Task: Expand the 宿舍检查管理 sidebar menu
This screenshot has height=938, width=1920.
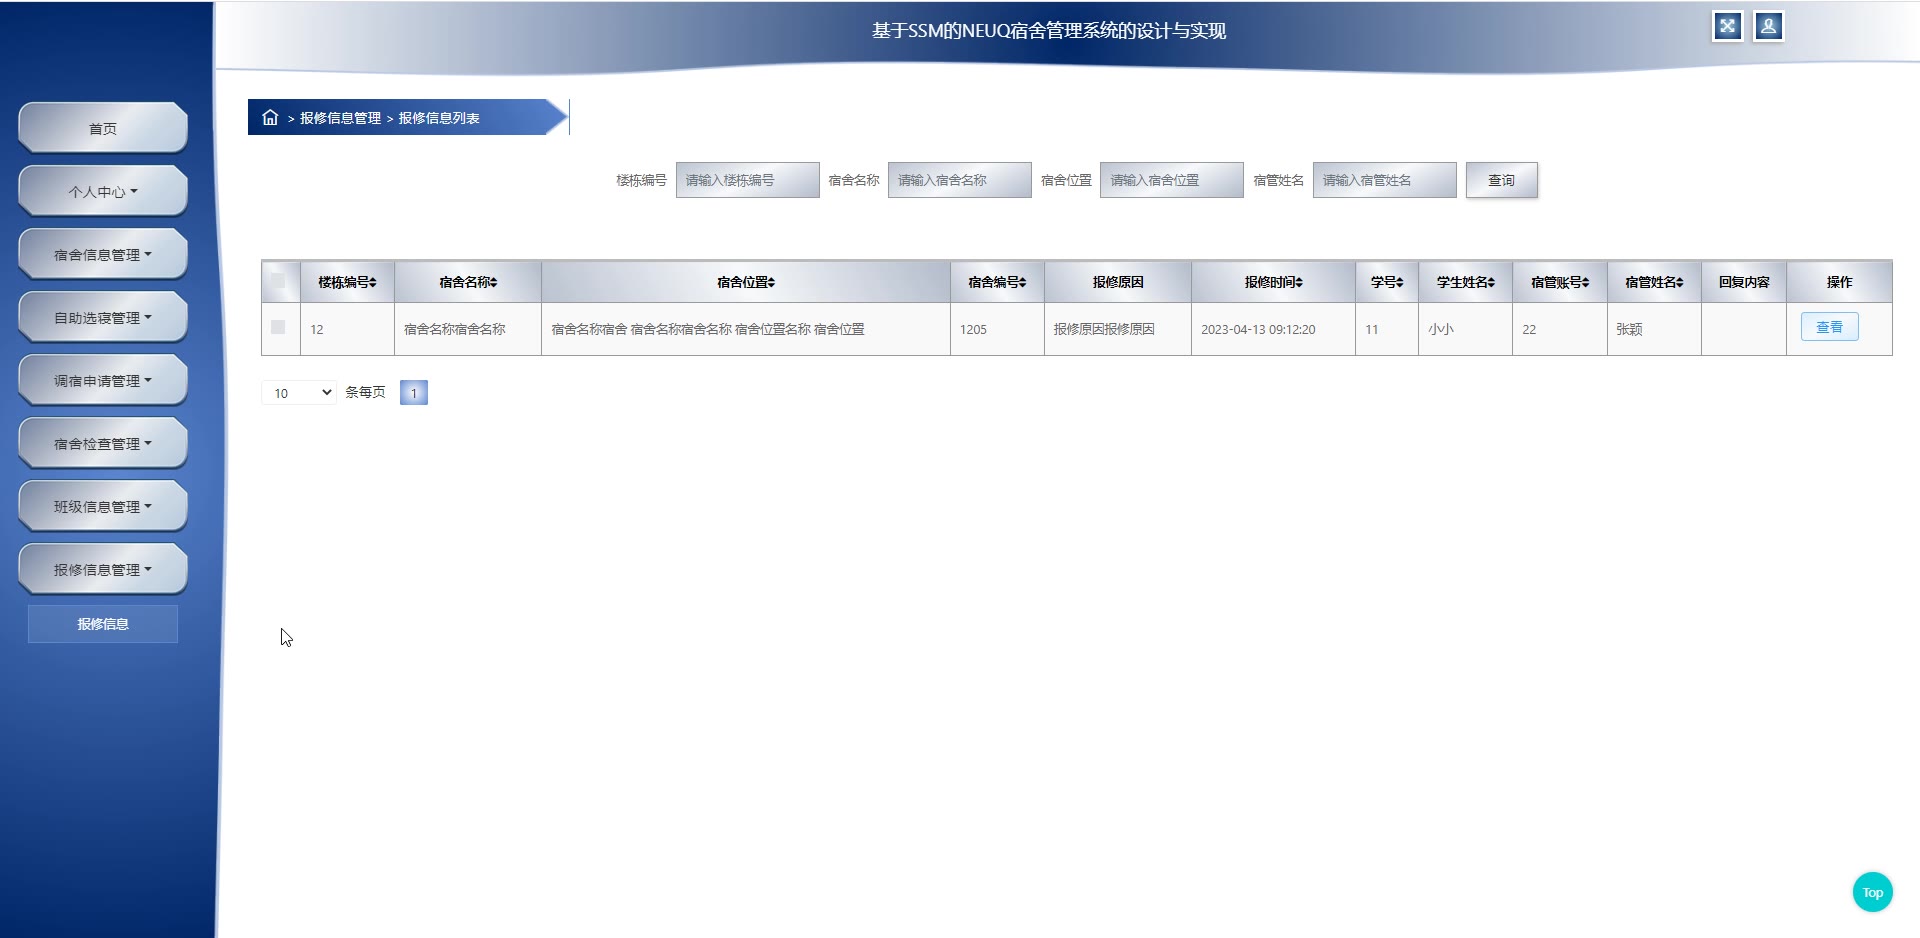Action: (x=103, y=443)
